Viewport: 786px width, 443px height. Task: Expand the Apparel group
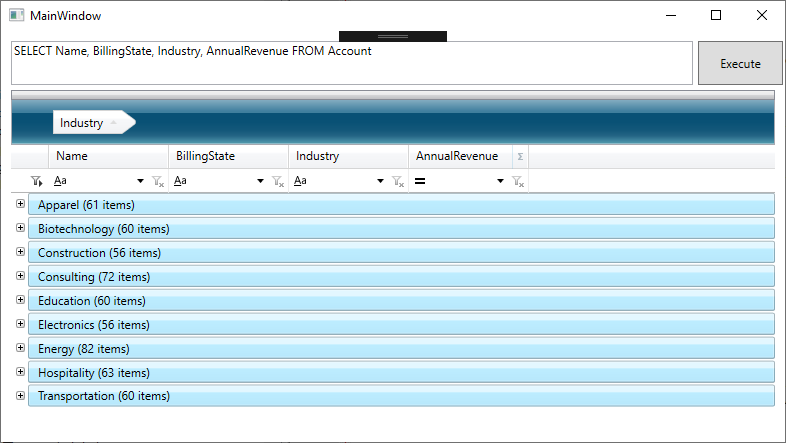pos(21,204)
